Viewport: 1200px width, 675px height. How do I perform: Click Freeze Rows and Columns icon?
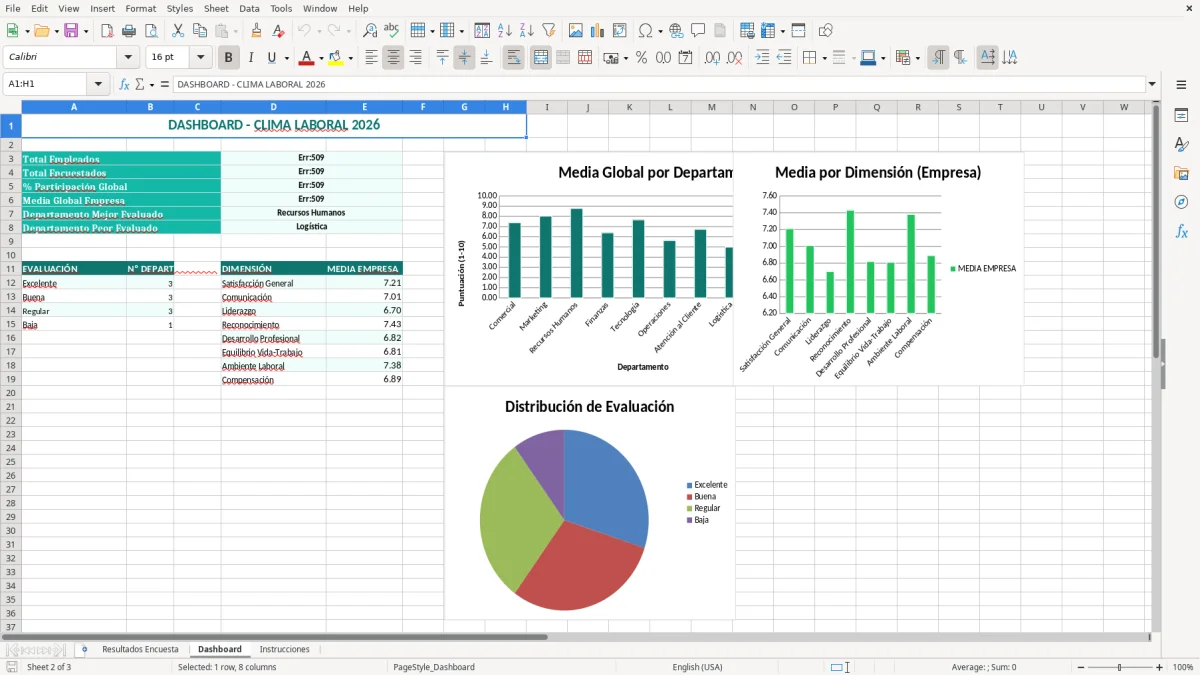tap(769, 31)
